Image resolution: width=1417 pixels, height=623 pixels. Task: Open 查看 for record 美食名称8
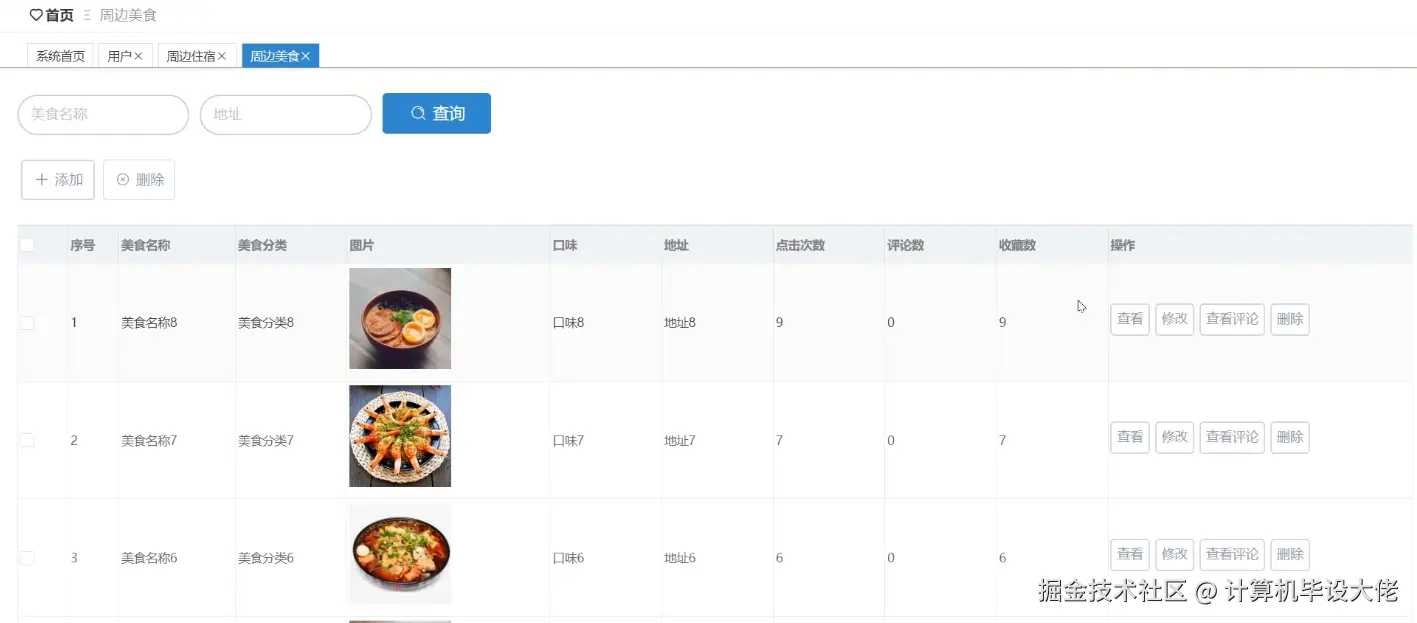[x=1129, y=318]
